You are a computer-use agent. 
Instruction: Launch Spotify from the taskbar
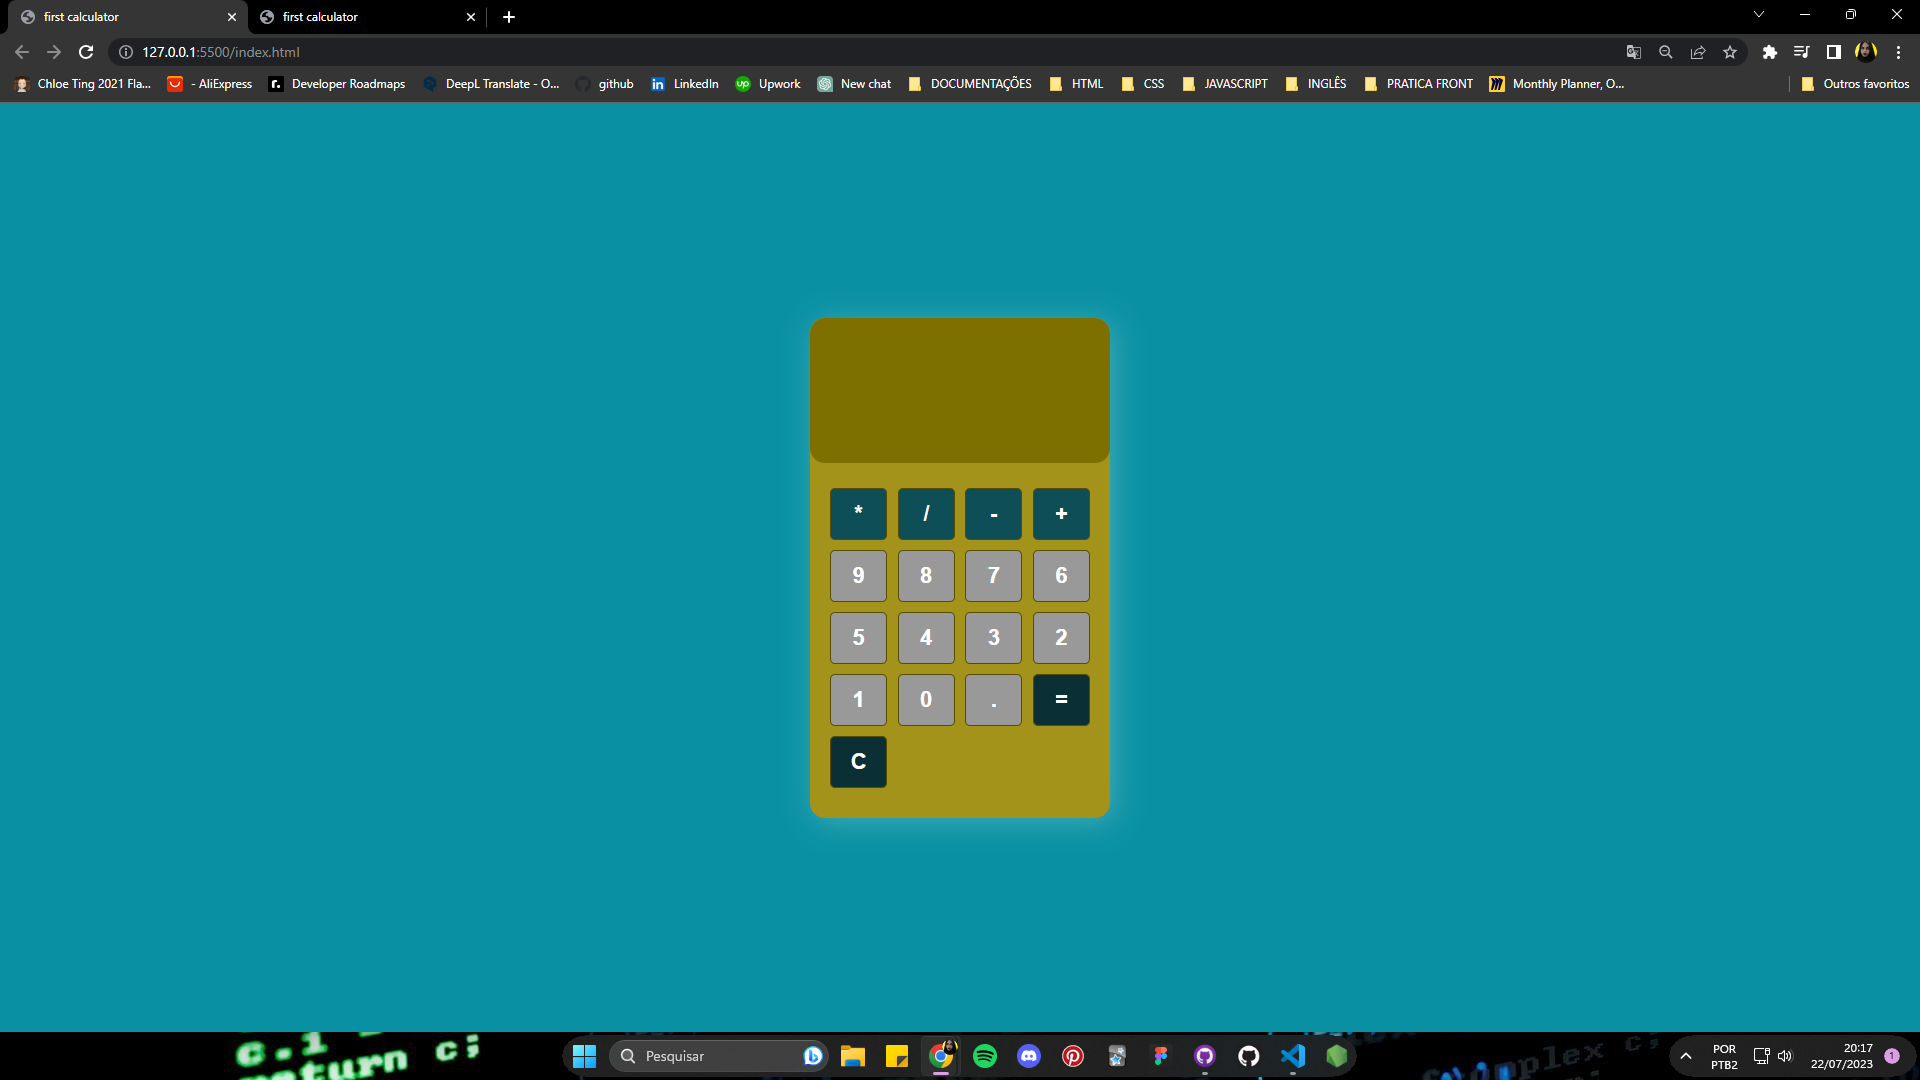tap(986, 1055)
